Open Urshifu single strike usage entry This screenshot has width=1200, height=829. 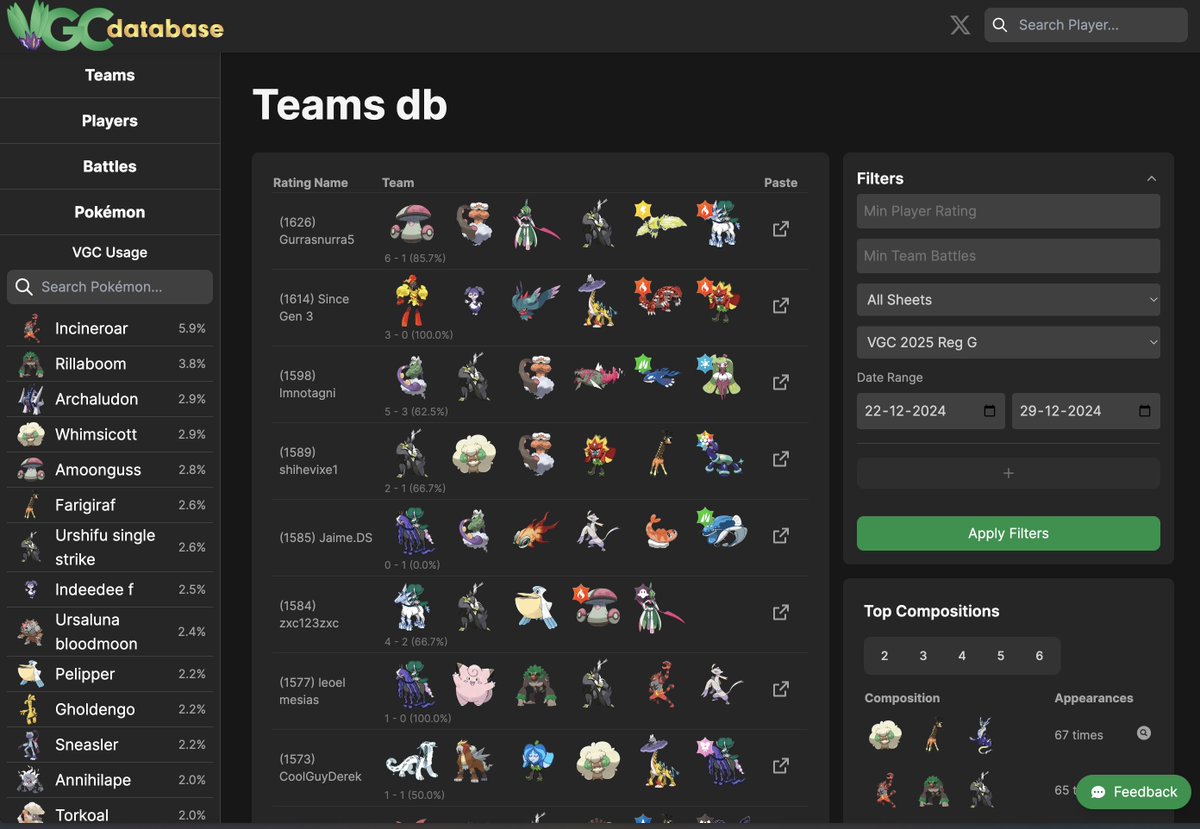point(110,547)
